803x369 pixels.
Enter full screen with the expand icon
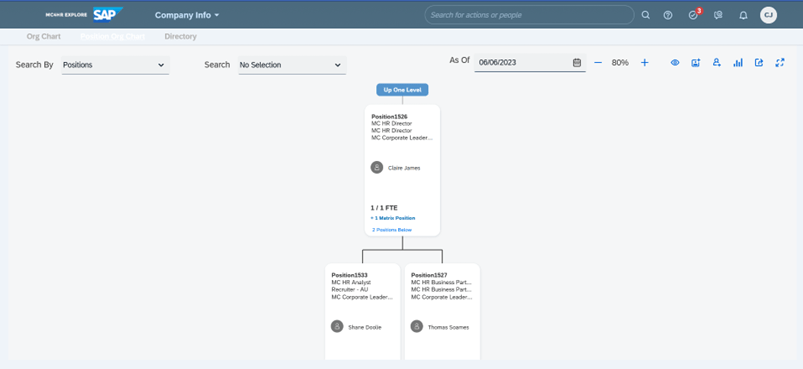point(780,62)
